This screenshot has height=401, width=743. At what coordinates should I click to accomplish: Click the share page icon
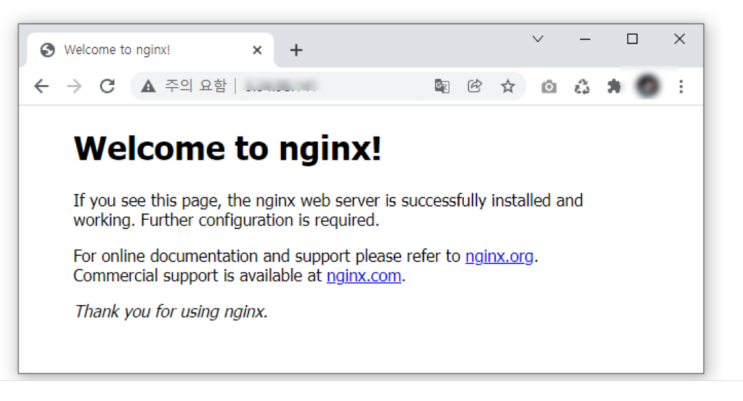(474, 86)
